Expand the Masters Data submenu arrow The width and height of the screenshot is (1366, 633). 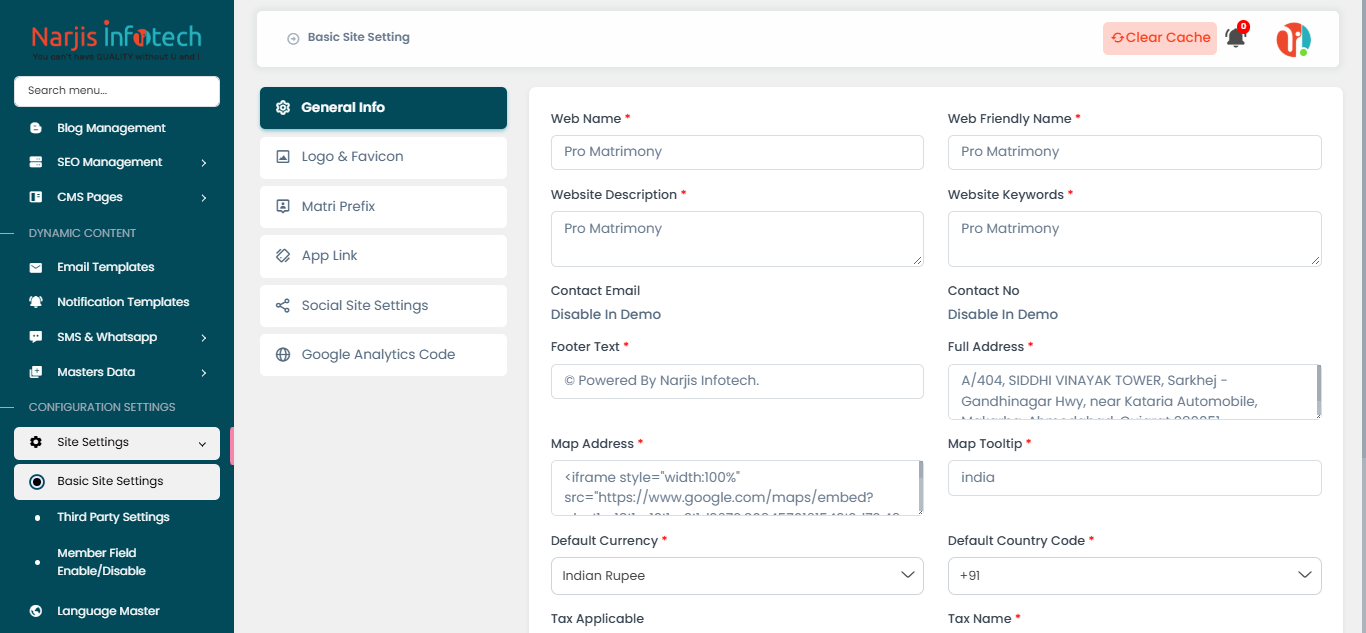pyautogui.click(x=203, y=373)
